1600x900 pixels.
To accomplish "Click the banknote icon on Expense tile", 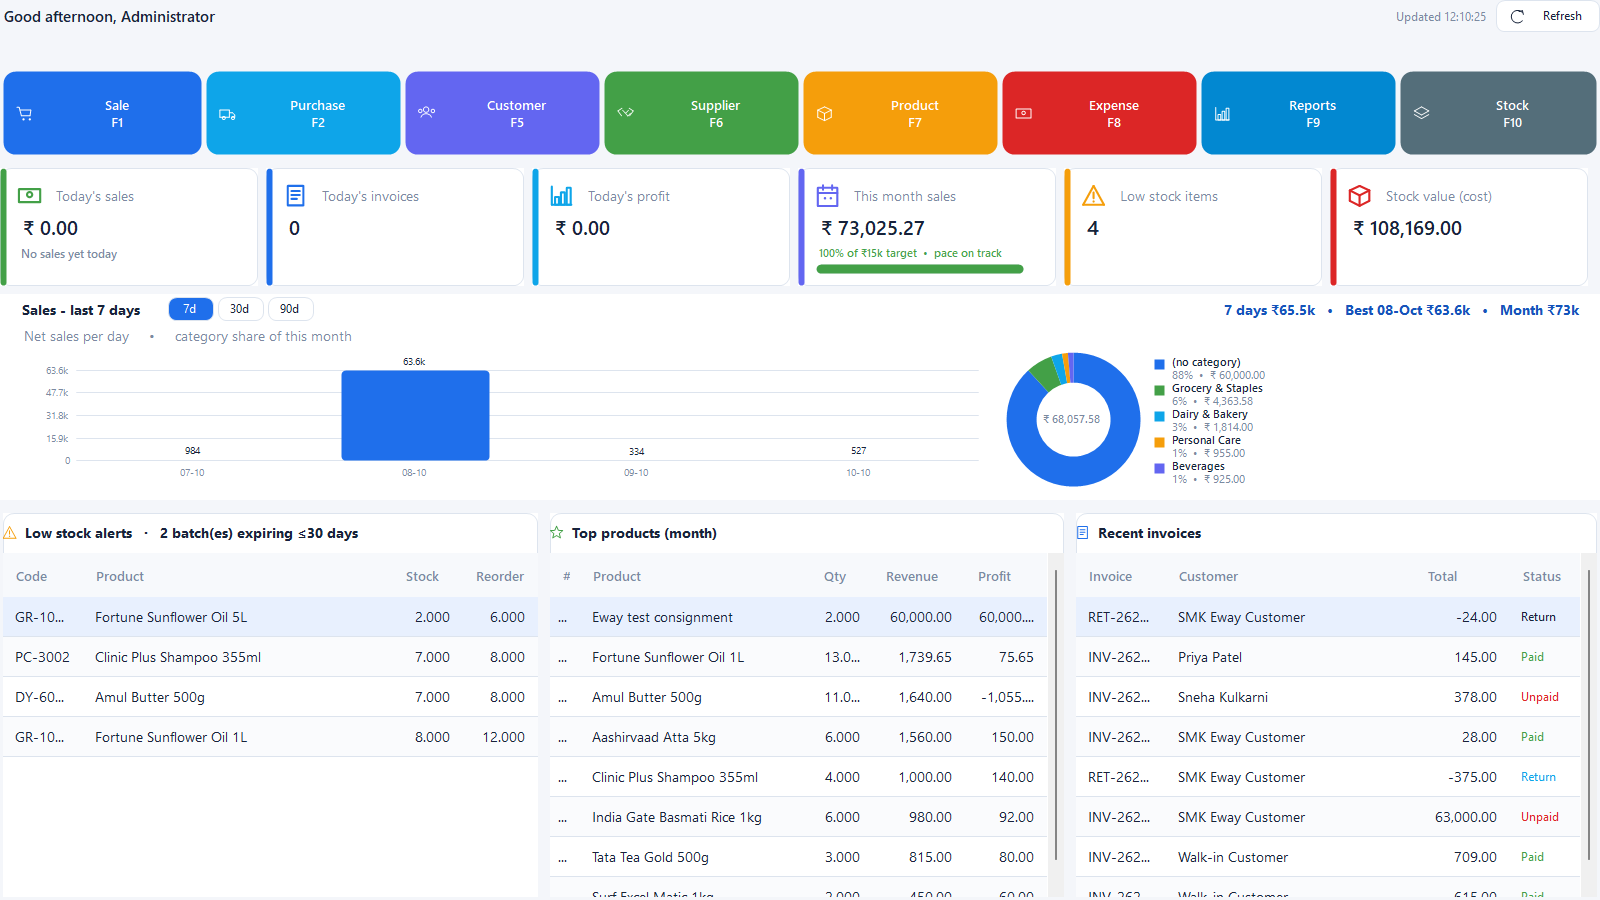I will coord(1023,113).
